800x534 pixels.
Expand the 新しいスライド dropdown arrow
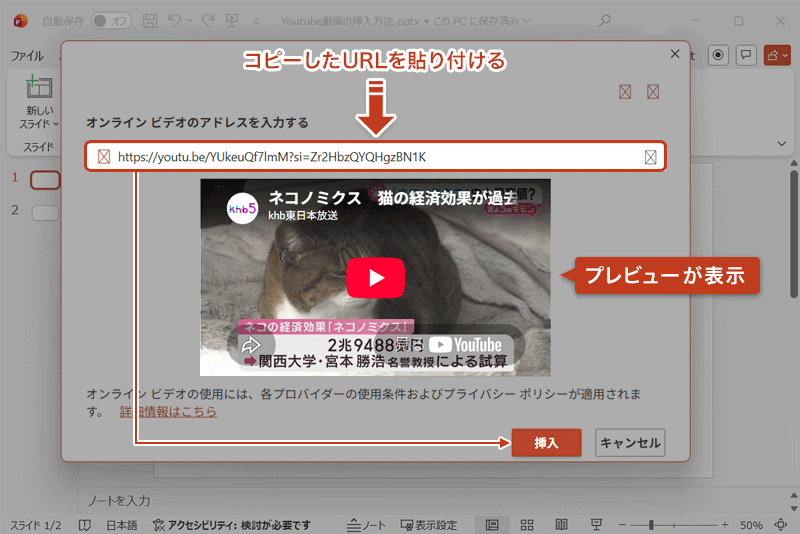[x=56, y=124]
